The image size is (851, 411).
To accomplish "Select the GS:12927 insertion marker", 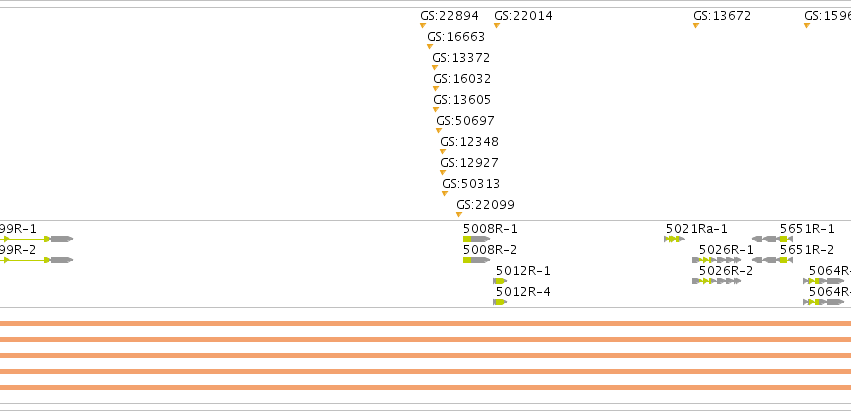I will tap(443, 173).
